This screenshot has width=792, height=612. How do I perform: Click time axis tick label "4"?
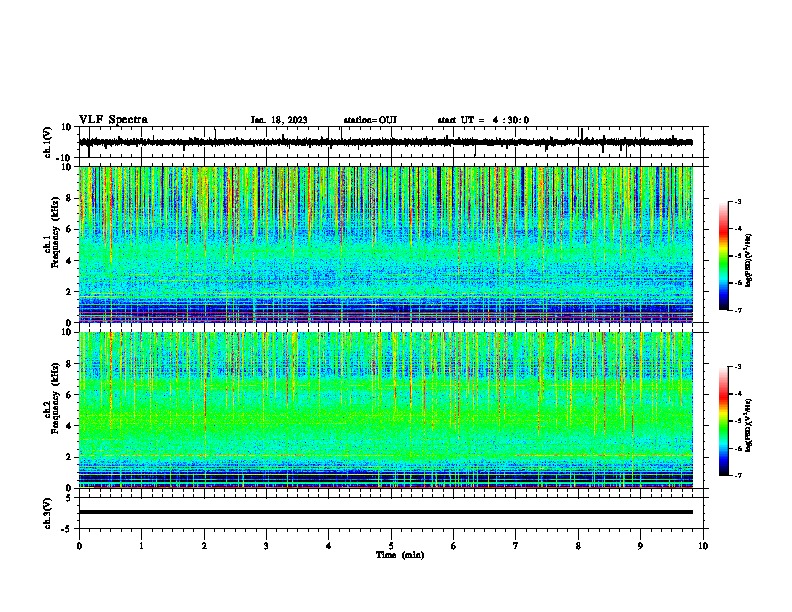[329, 546]
